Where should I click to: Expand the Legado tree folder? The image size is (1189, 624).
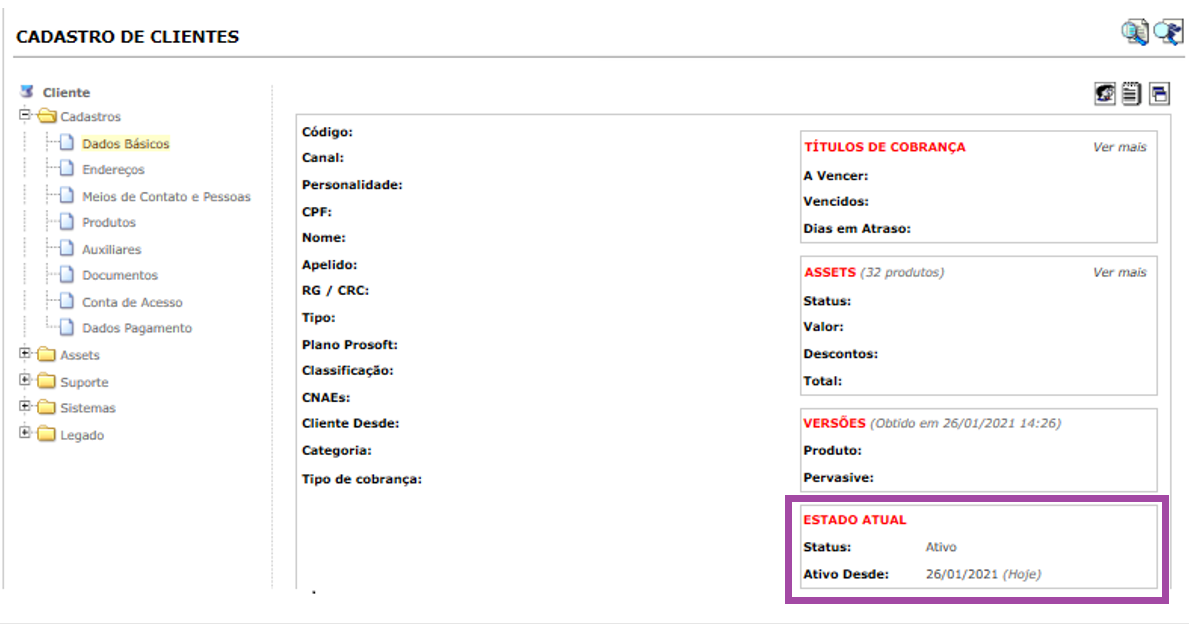point(25,434)
